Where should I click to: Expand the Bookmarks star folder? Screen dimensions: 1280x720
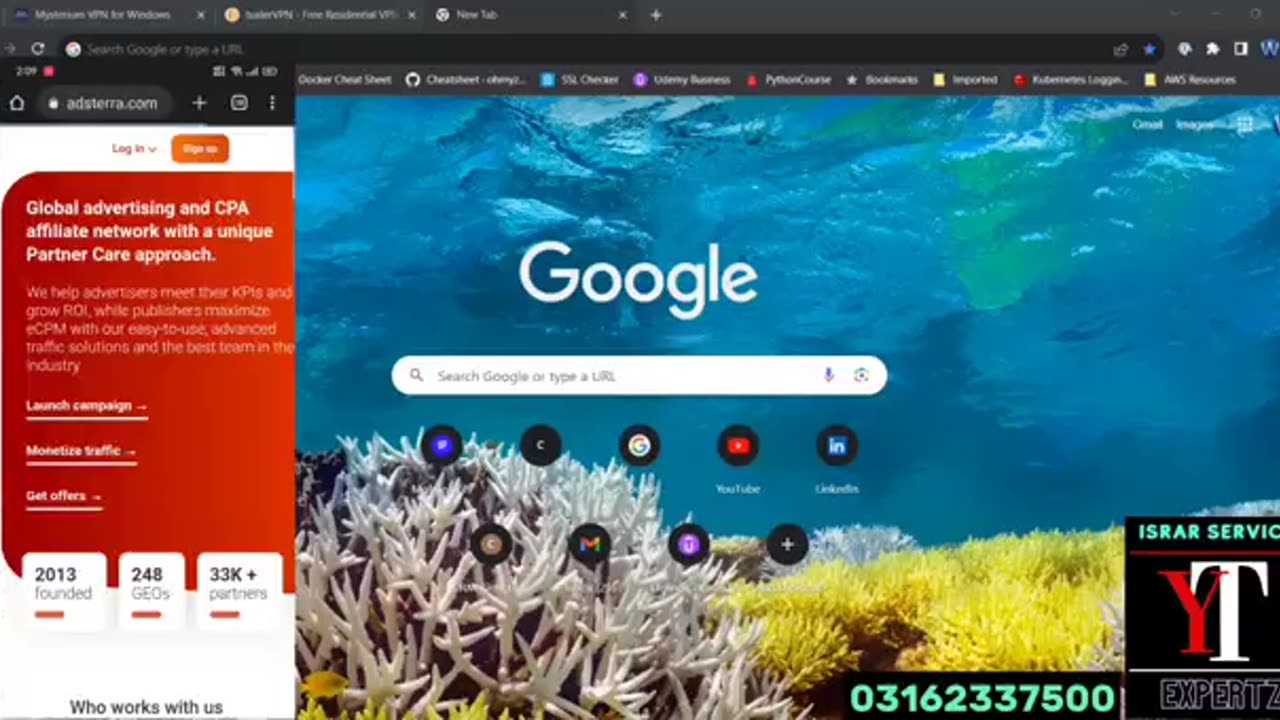882,79
